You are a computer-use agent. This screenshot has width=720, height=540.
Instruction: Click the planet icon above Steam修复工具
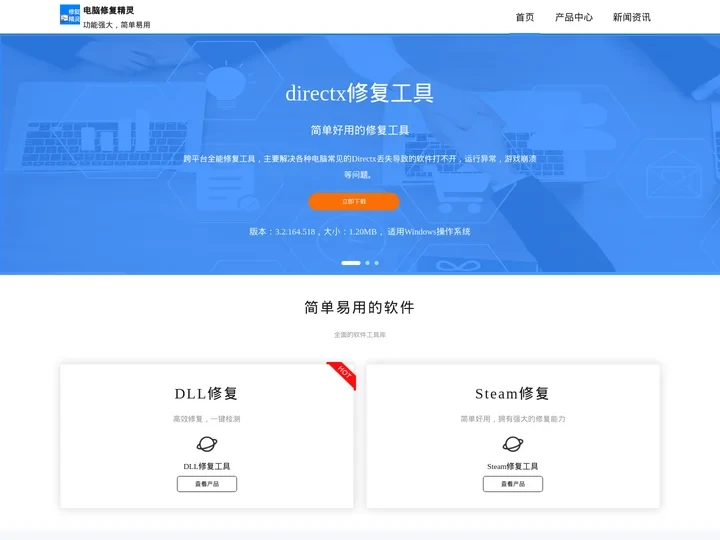(512, 444)
